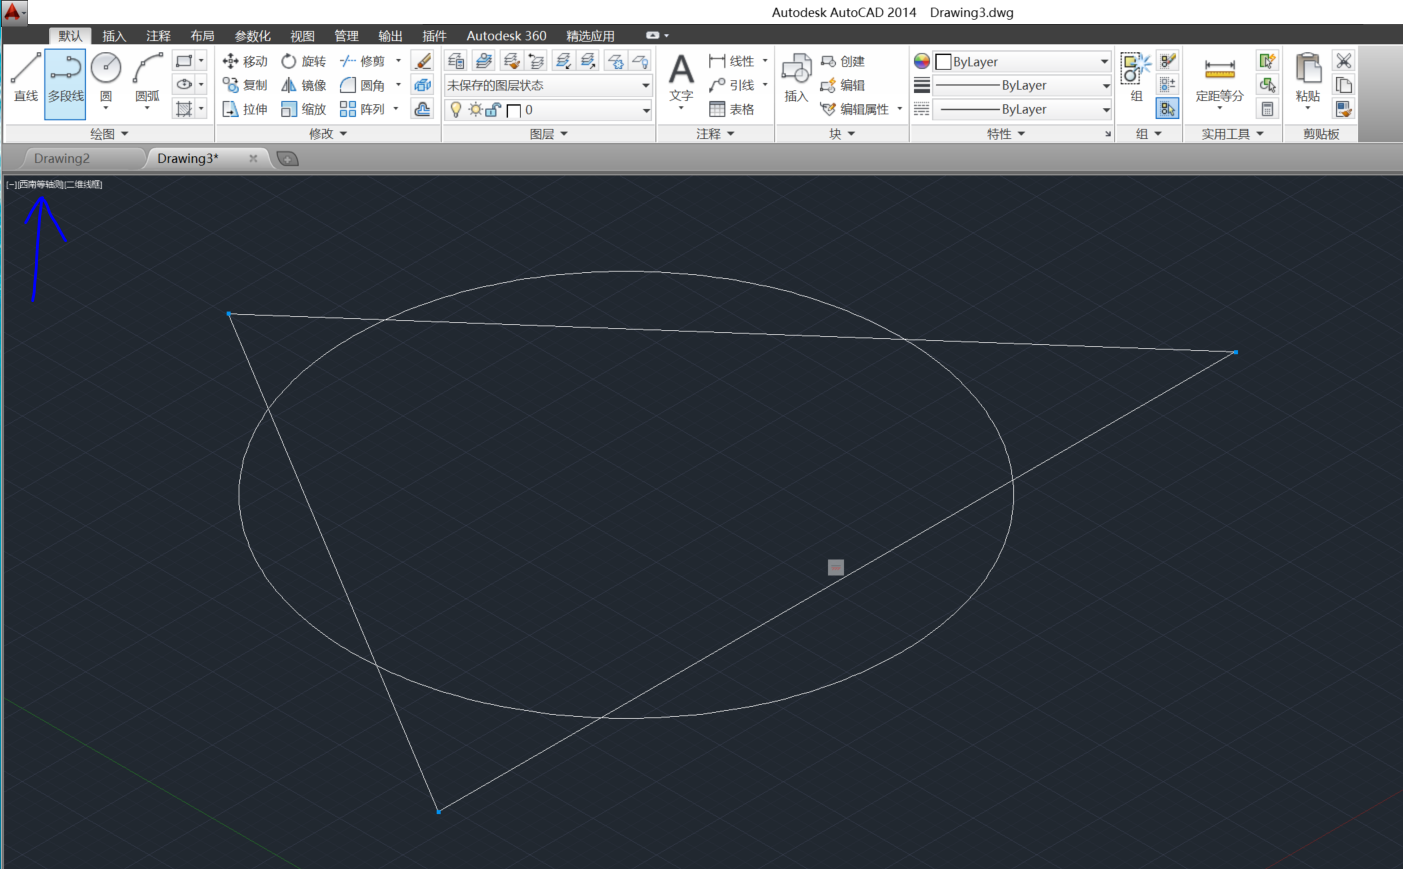Screen dimensions: 1403x869
Task: Expand the 特性 panel
Action: [x=1006, y=134]
